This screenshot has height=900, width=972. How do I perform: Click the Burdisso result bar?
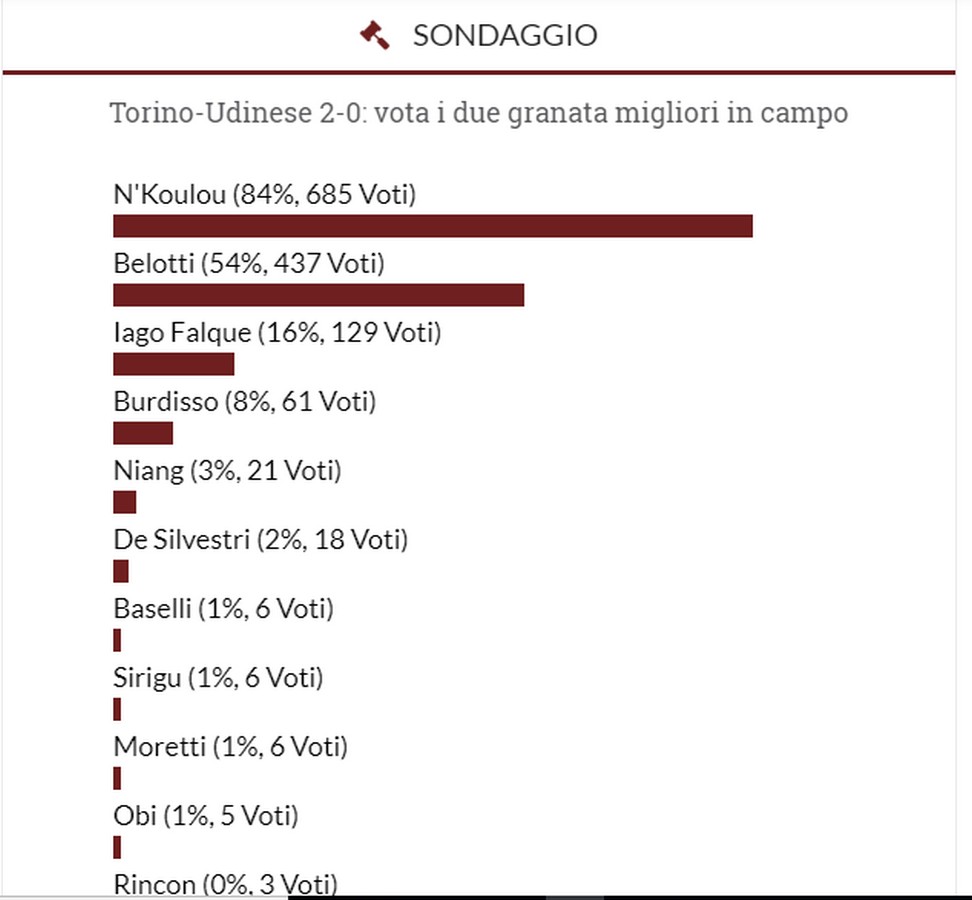coord(143,433)
